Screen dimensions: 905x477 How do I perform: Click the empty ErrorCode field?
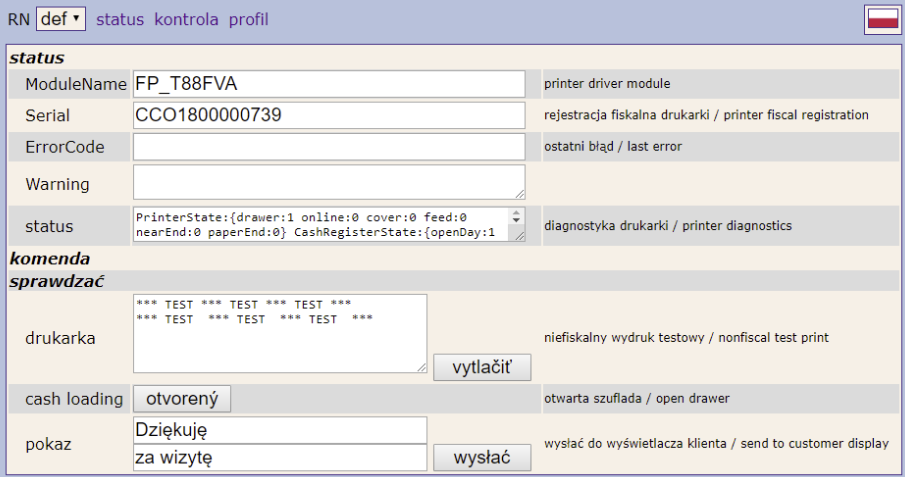(x=328, y=147)
